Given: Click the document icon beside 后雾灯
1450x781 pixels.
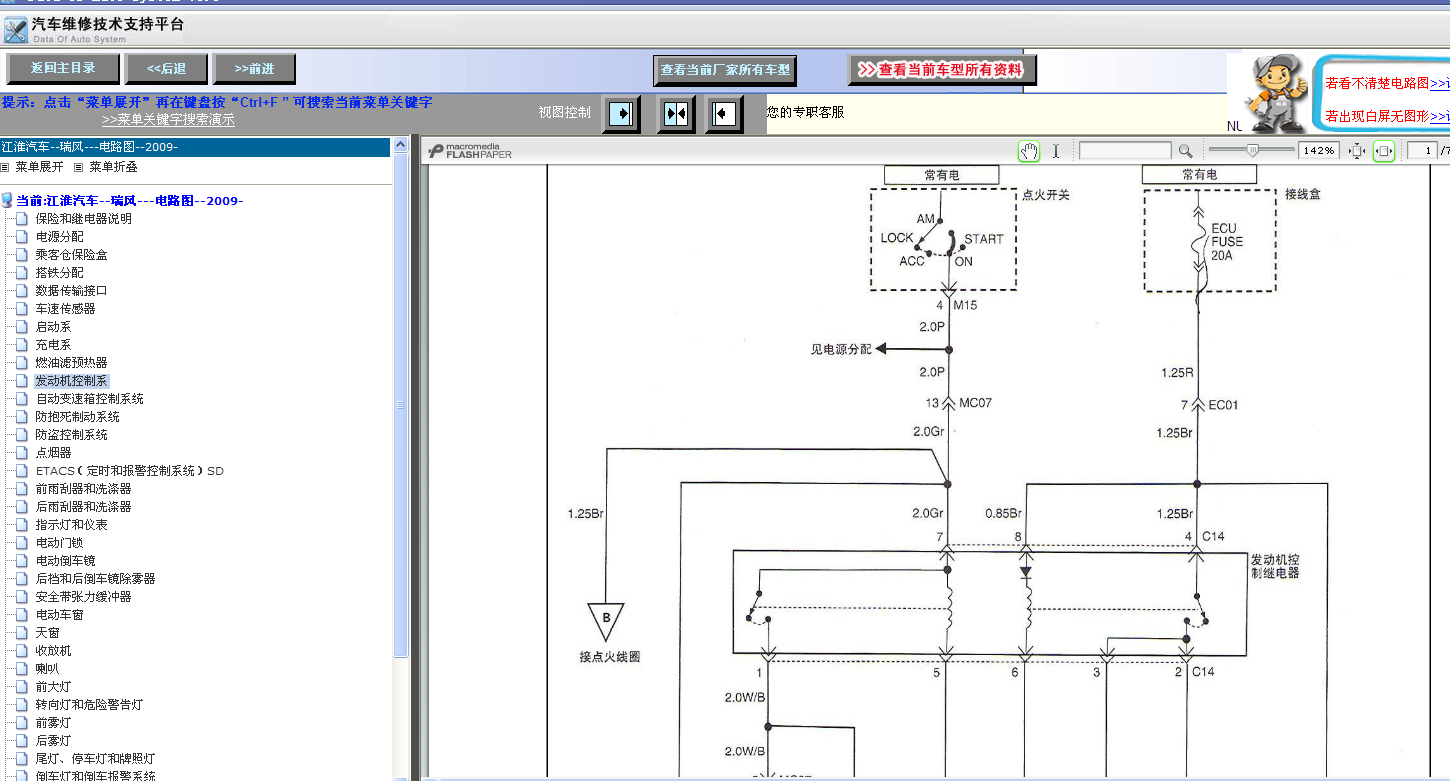Looking at the screenshot, I should pos(22,741).
